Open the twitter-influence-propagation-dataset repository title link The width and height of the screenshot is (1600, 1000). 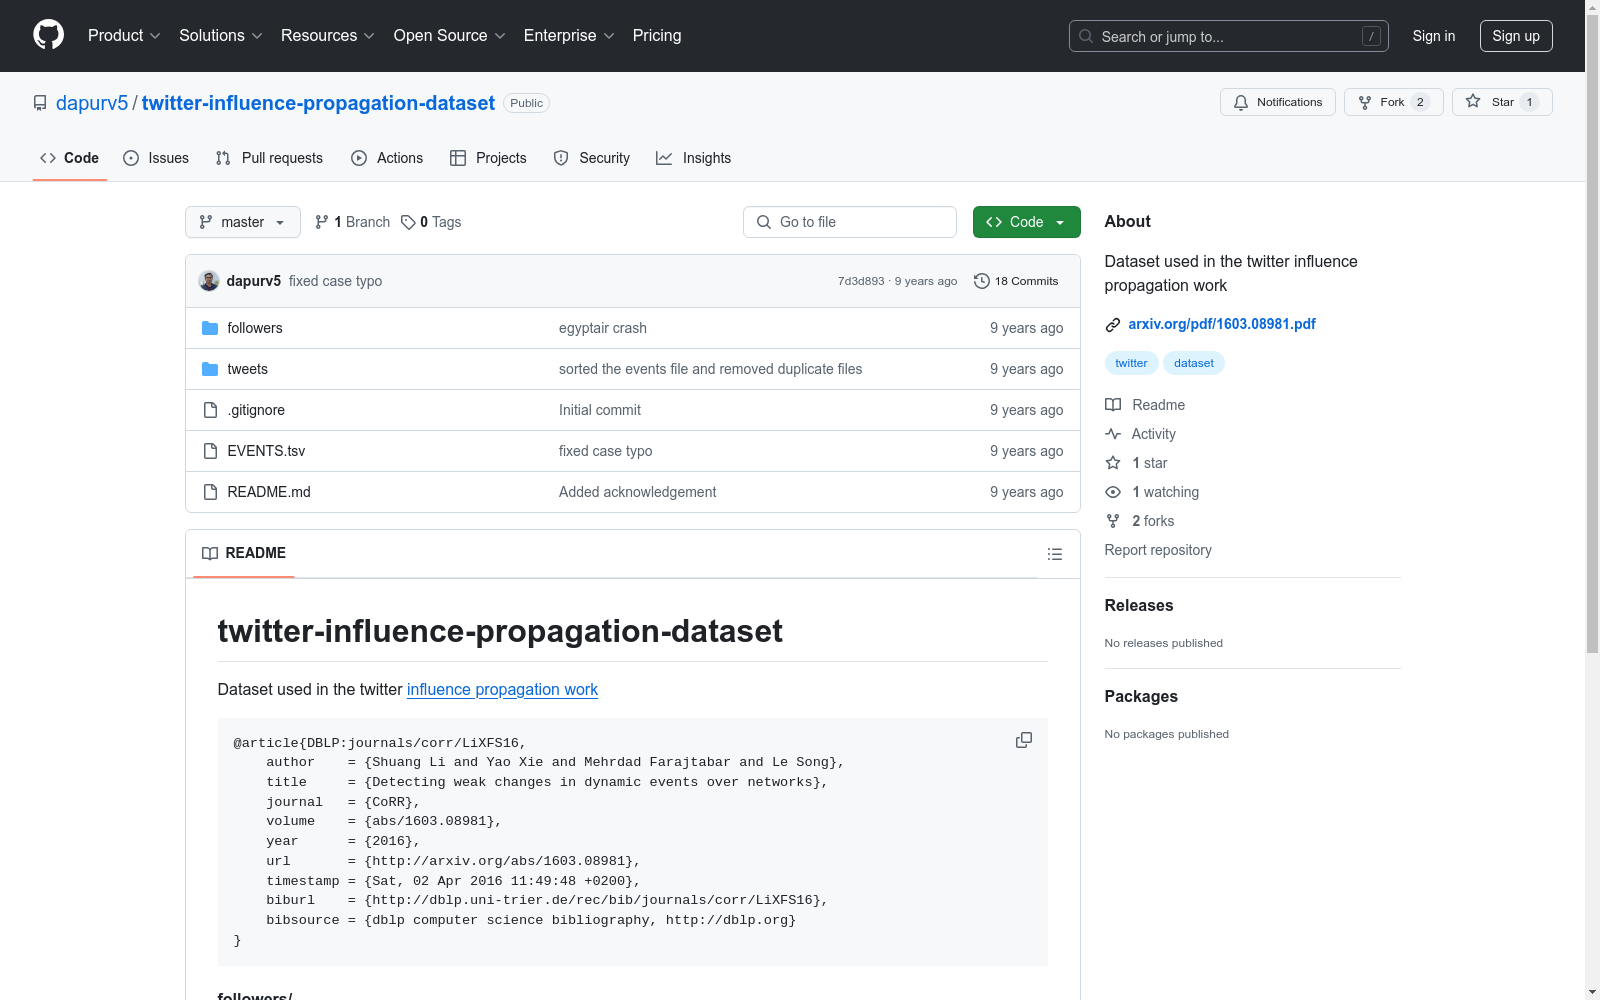[x=318, y=103]
